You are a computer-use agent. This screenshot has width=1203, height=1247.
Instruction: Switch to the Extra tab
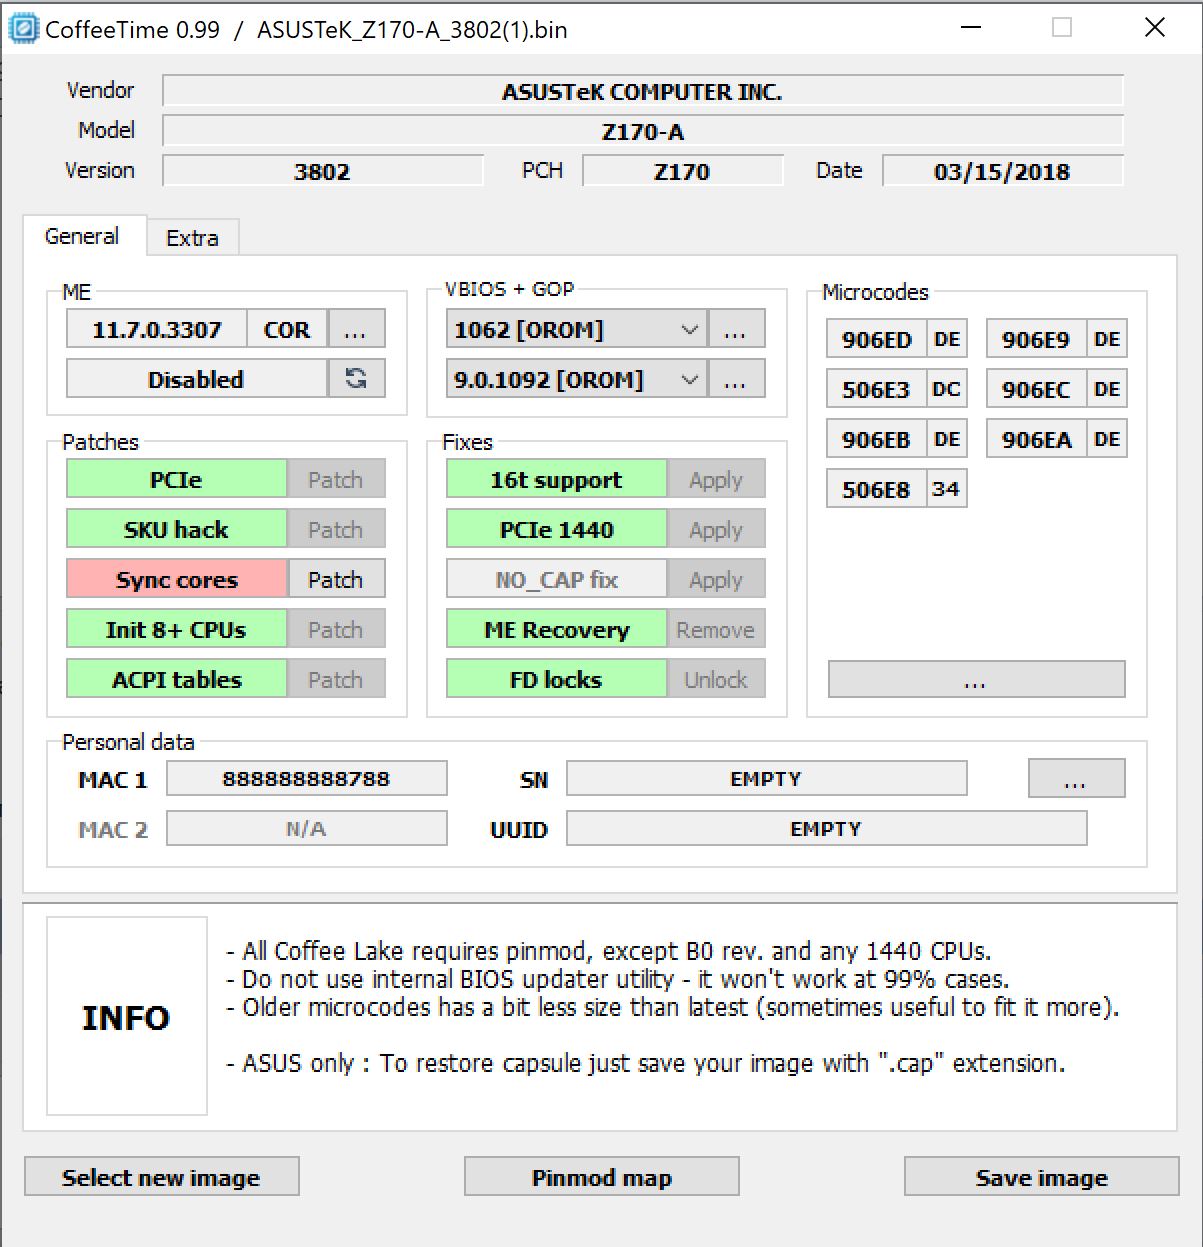click(192, 238)
